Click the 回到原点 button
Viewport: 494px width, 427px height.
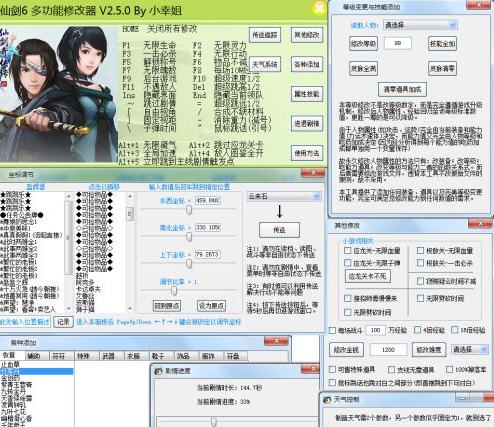[166, 306]
